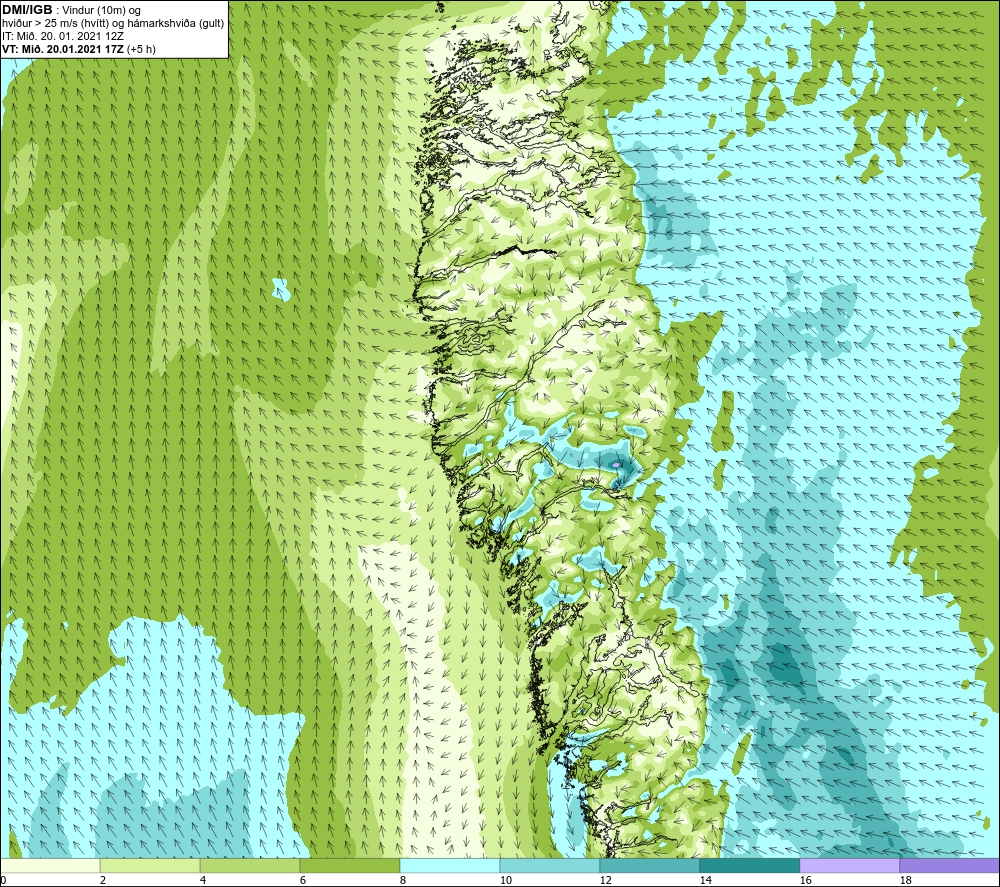The image size is (1000, 887).
Task: Click the 14–16 m/s dark teal swatch
Action: pos(749,865)
